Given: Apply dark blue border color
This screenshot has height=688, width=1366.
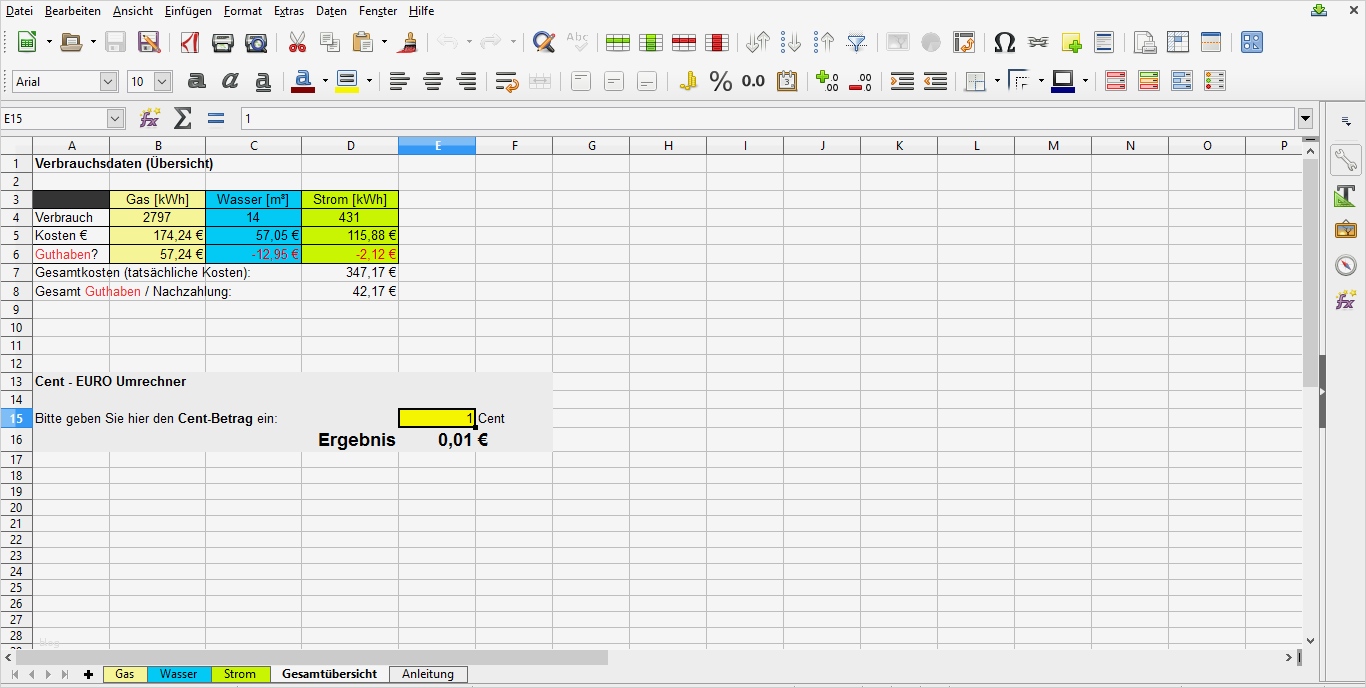Looking at the screenshot, I should point(1063,81).
